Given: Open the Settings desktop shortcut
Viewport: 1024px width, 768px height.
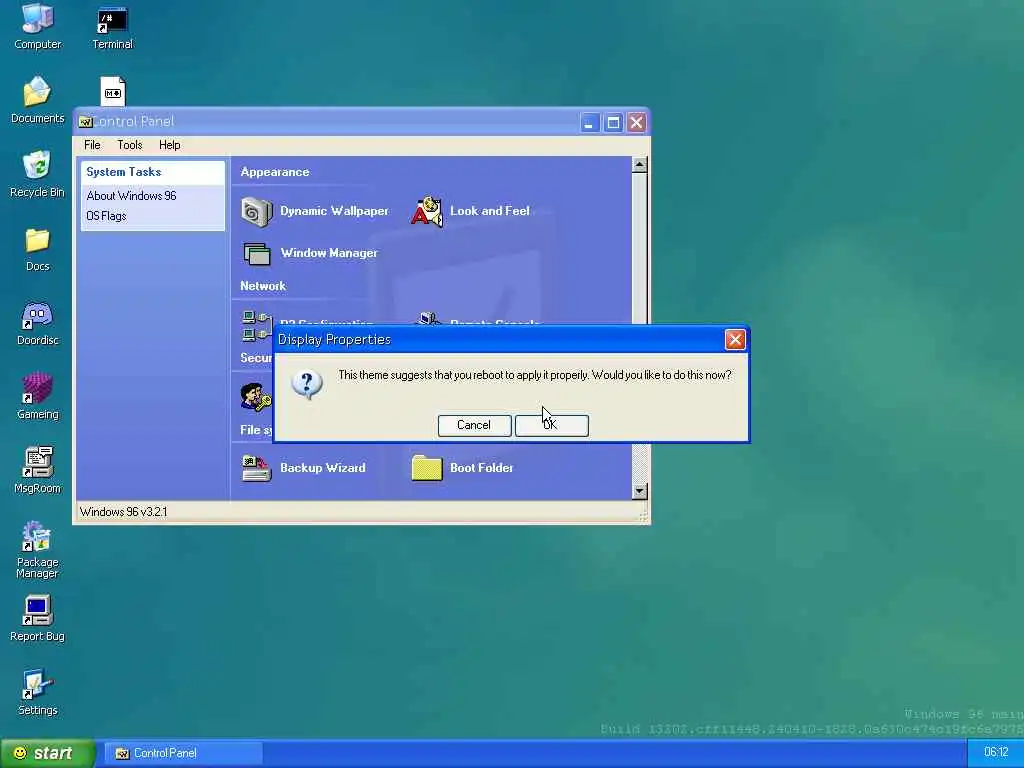Looking at the screenshot, I should tap(37, 692).
